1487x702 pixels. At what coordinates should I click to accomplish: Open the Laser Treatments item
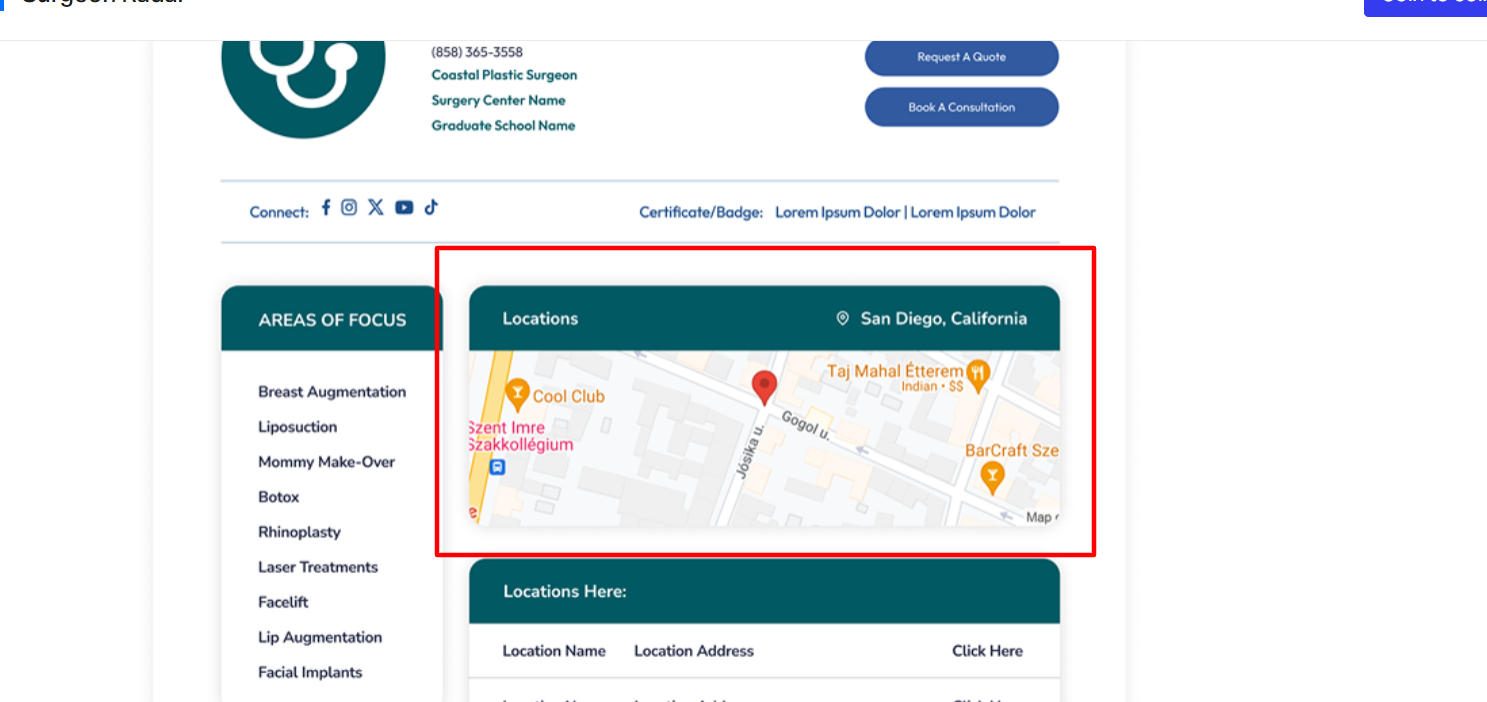pos(318,567)
